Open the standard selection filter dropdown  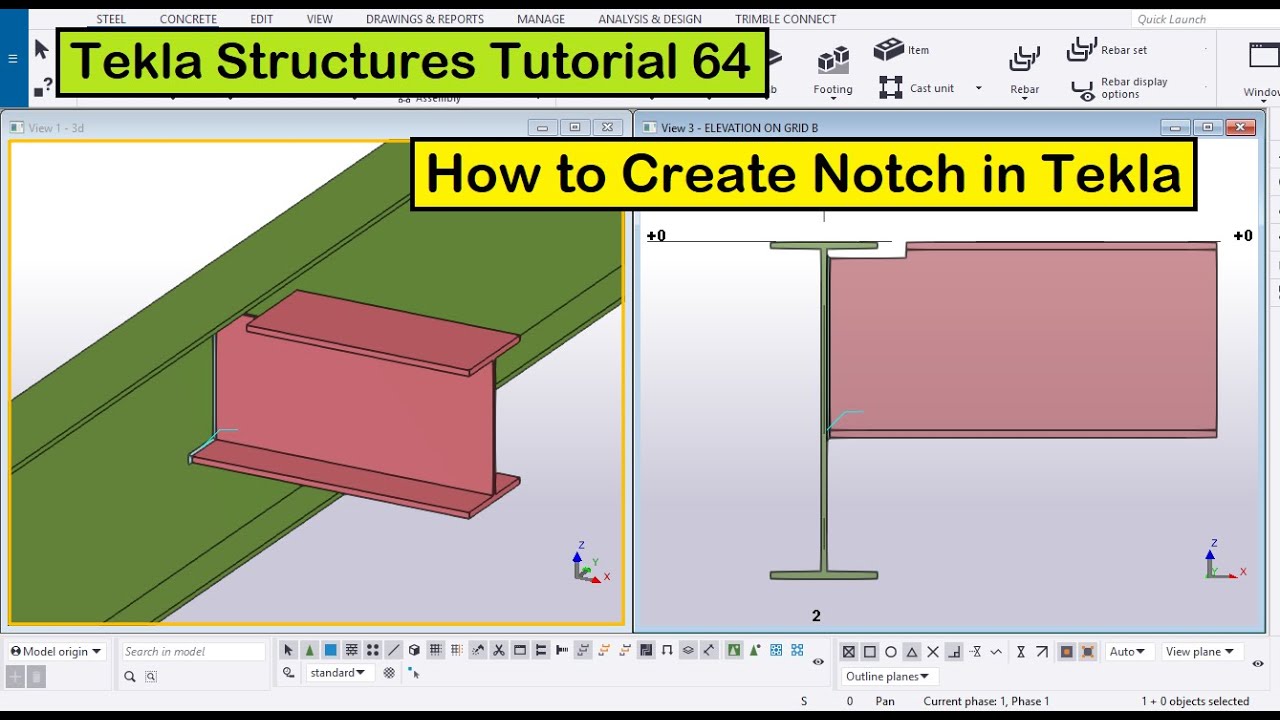pos(340,673)
